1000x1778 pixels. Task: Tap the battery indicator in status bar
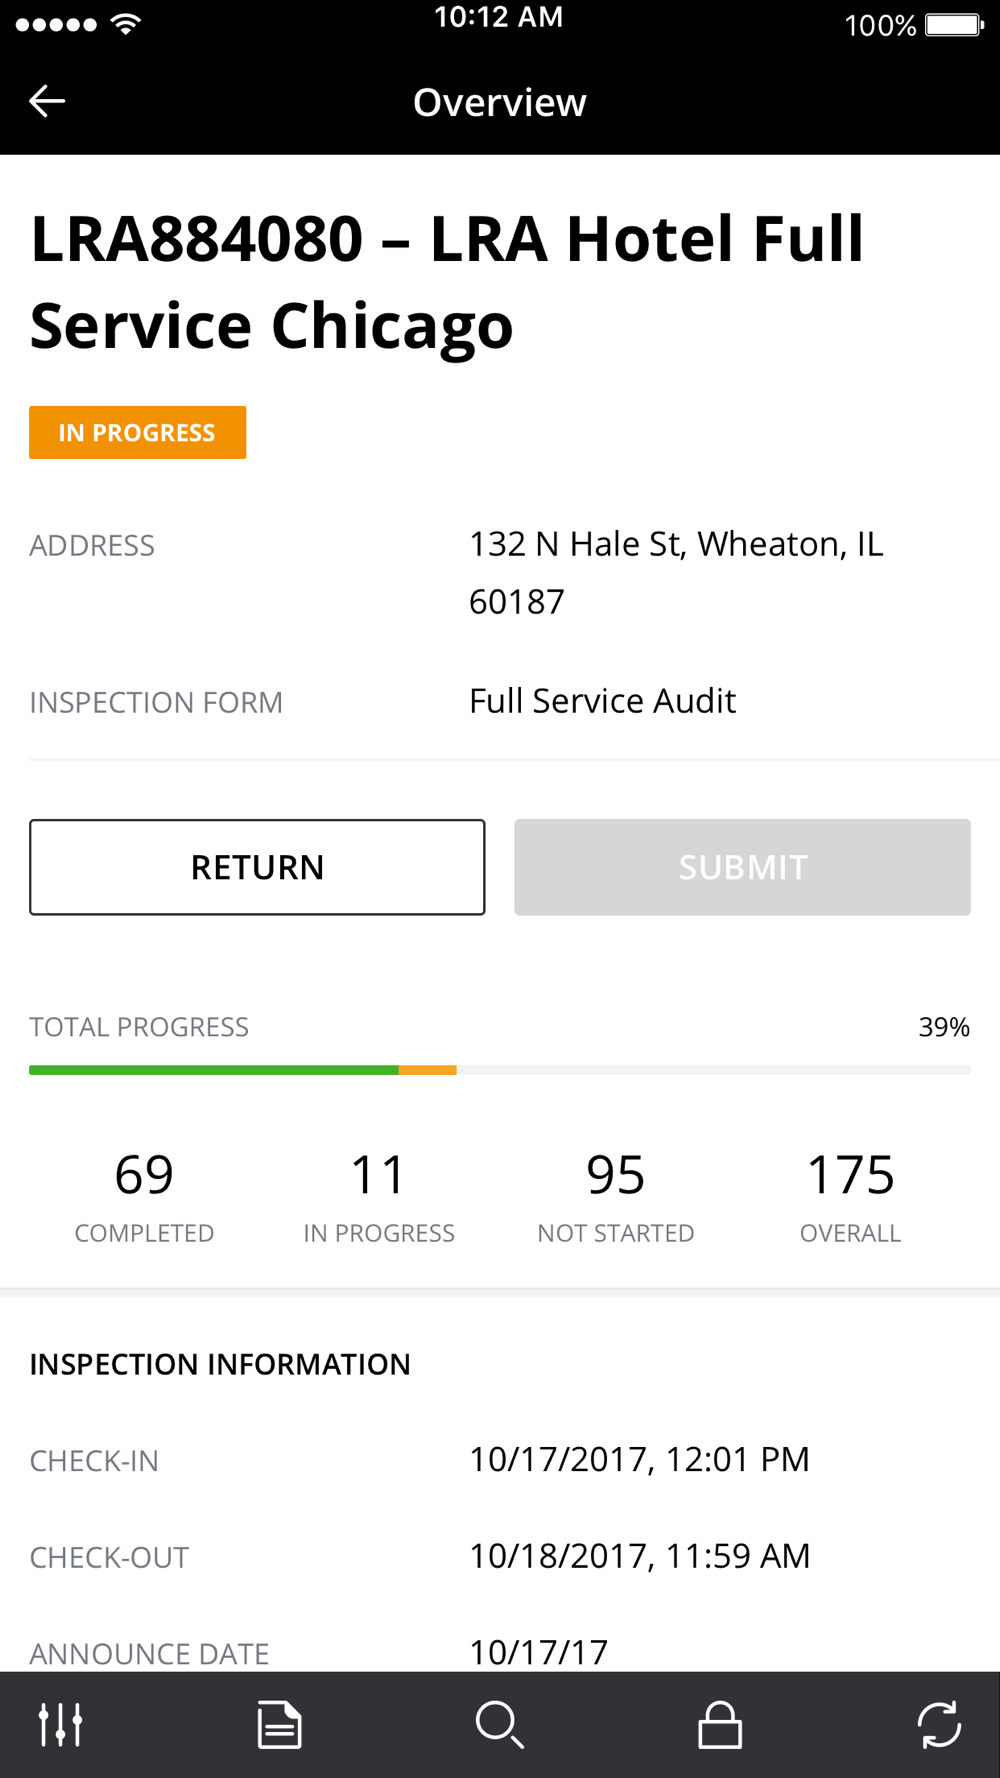(955, 24)
